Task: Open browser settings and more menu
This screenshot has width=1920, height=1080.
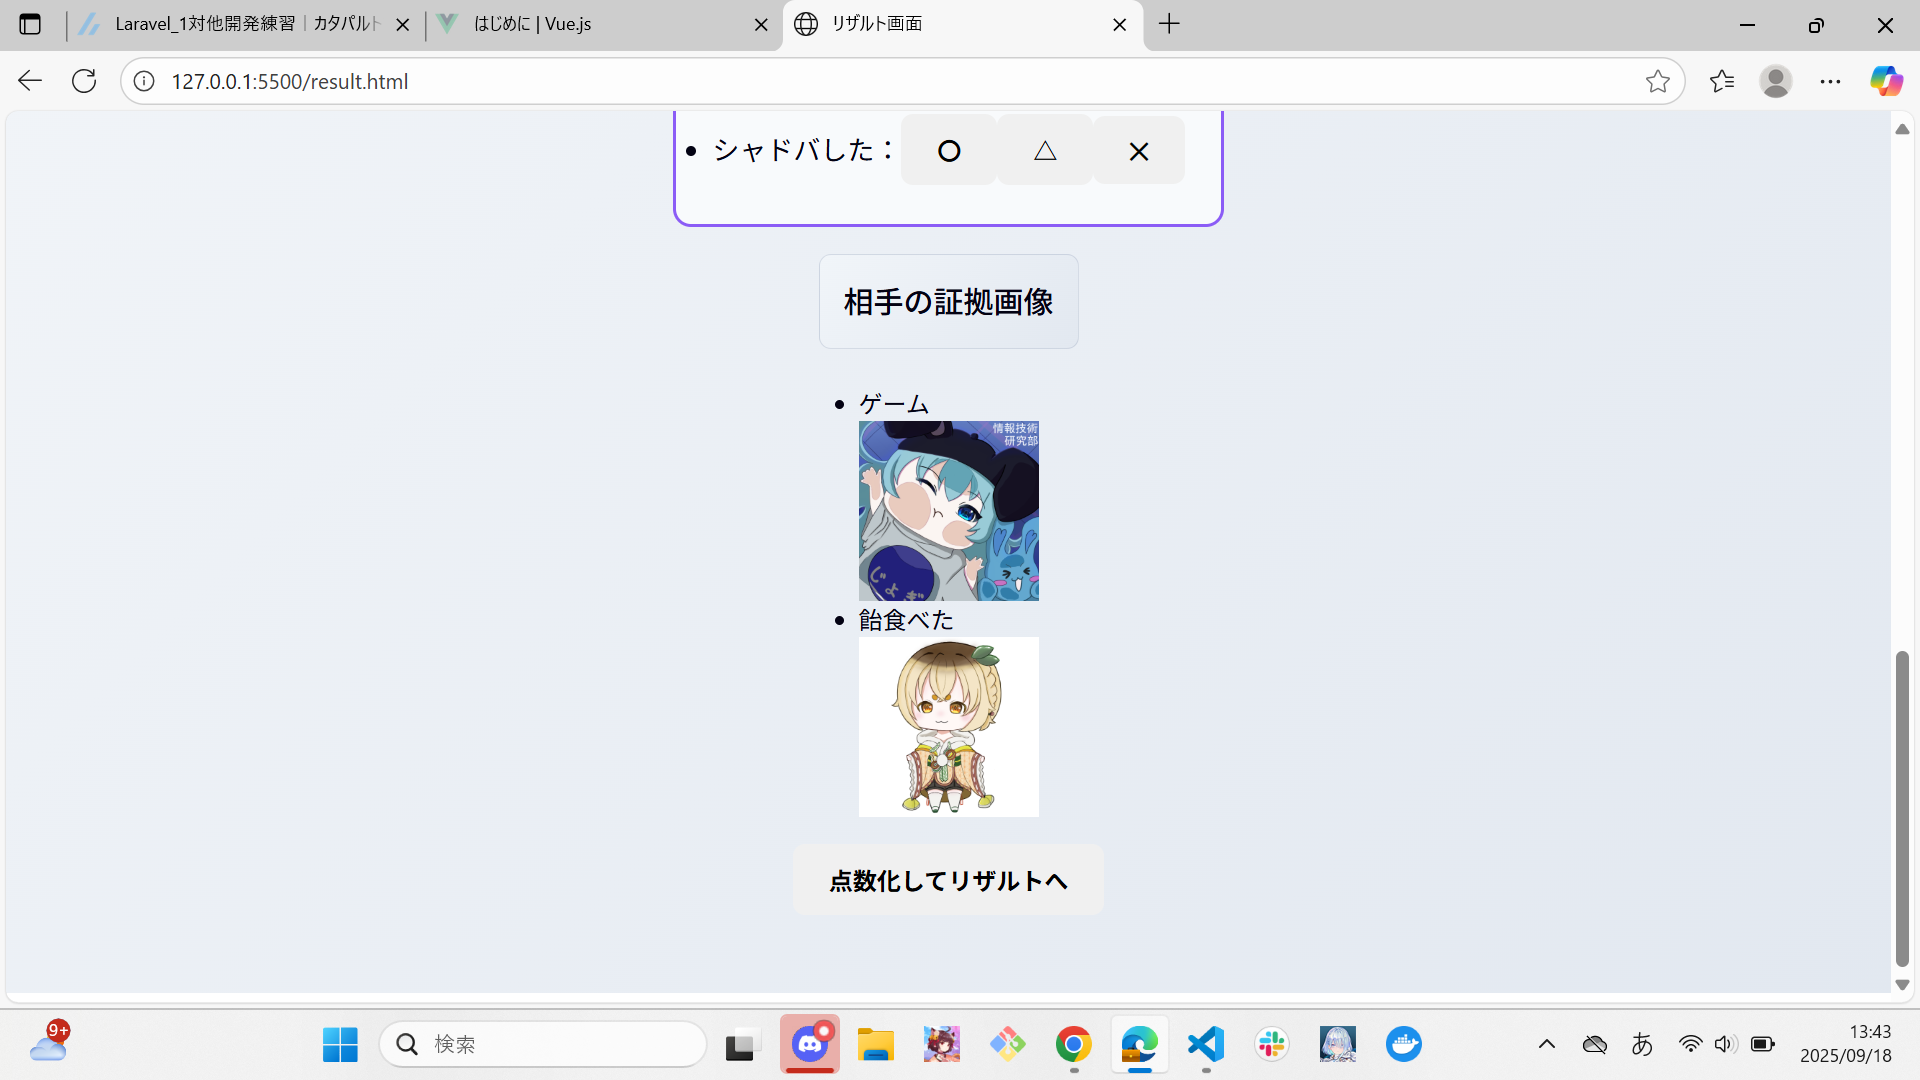Action: (x=1830, y=81)
